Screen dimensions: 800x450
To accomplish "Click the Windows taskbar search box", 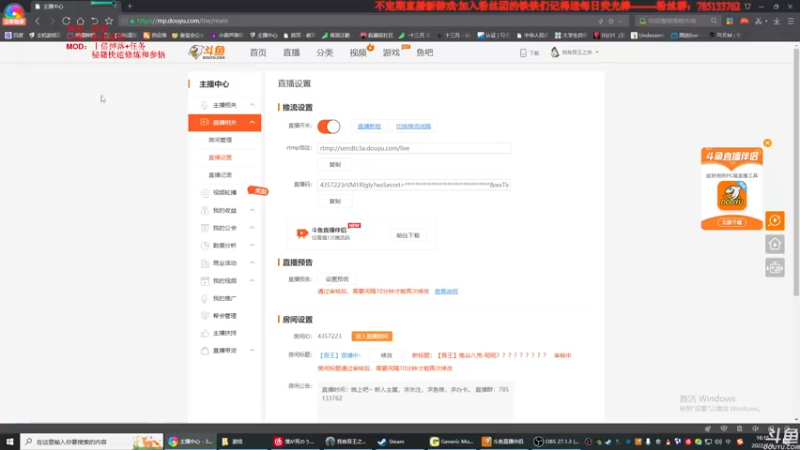I will (92, 441).
